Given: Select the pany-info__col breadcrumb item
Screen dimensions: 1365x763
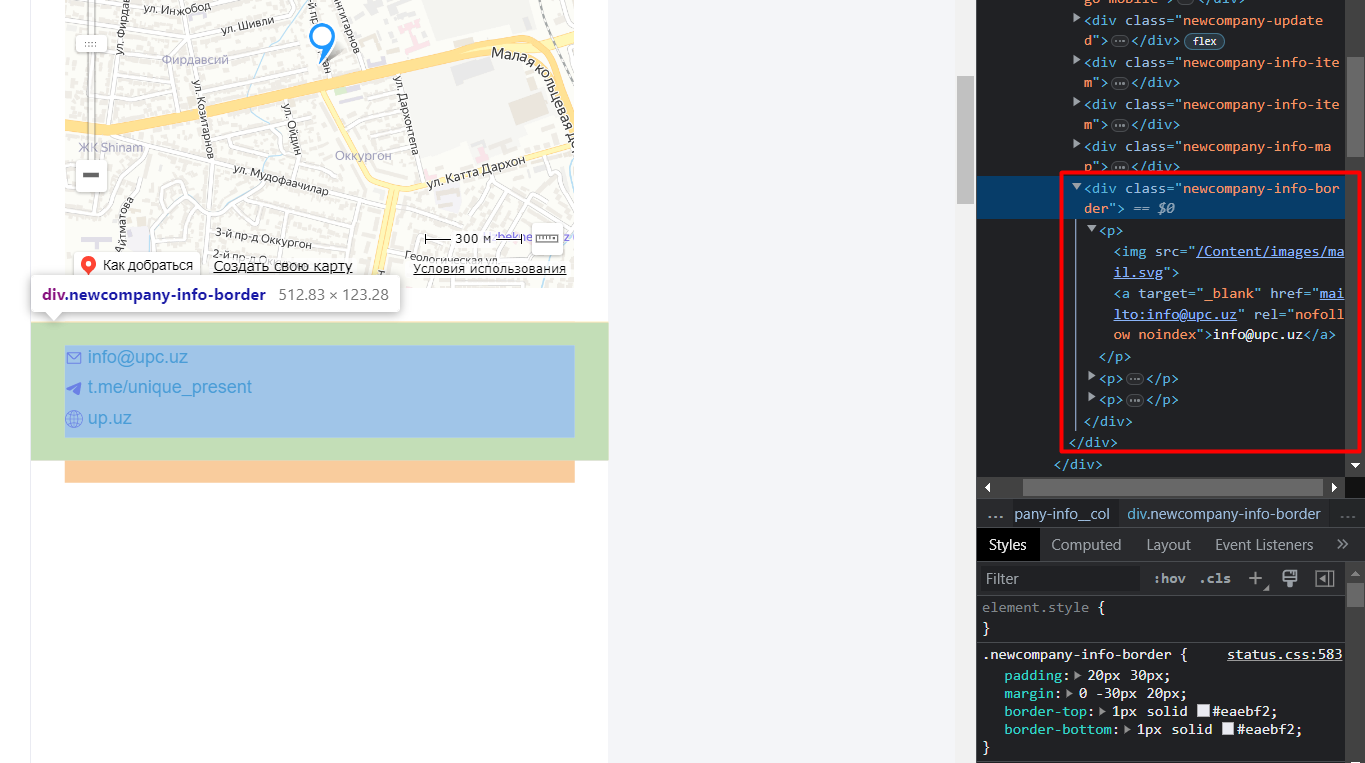Looking at the screenshot, I should click(x=1062, y=514).
